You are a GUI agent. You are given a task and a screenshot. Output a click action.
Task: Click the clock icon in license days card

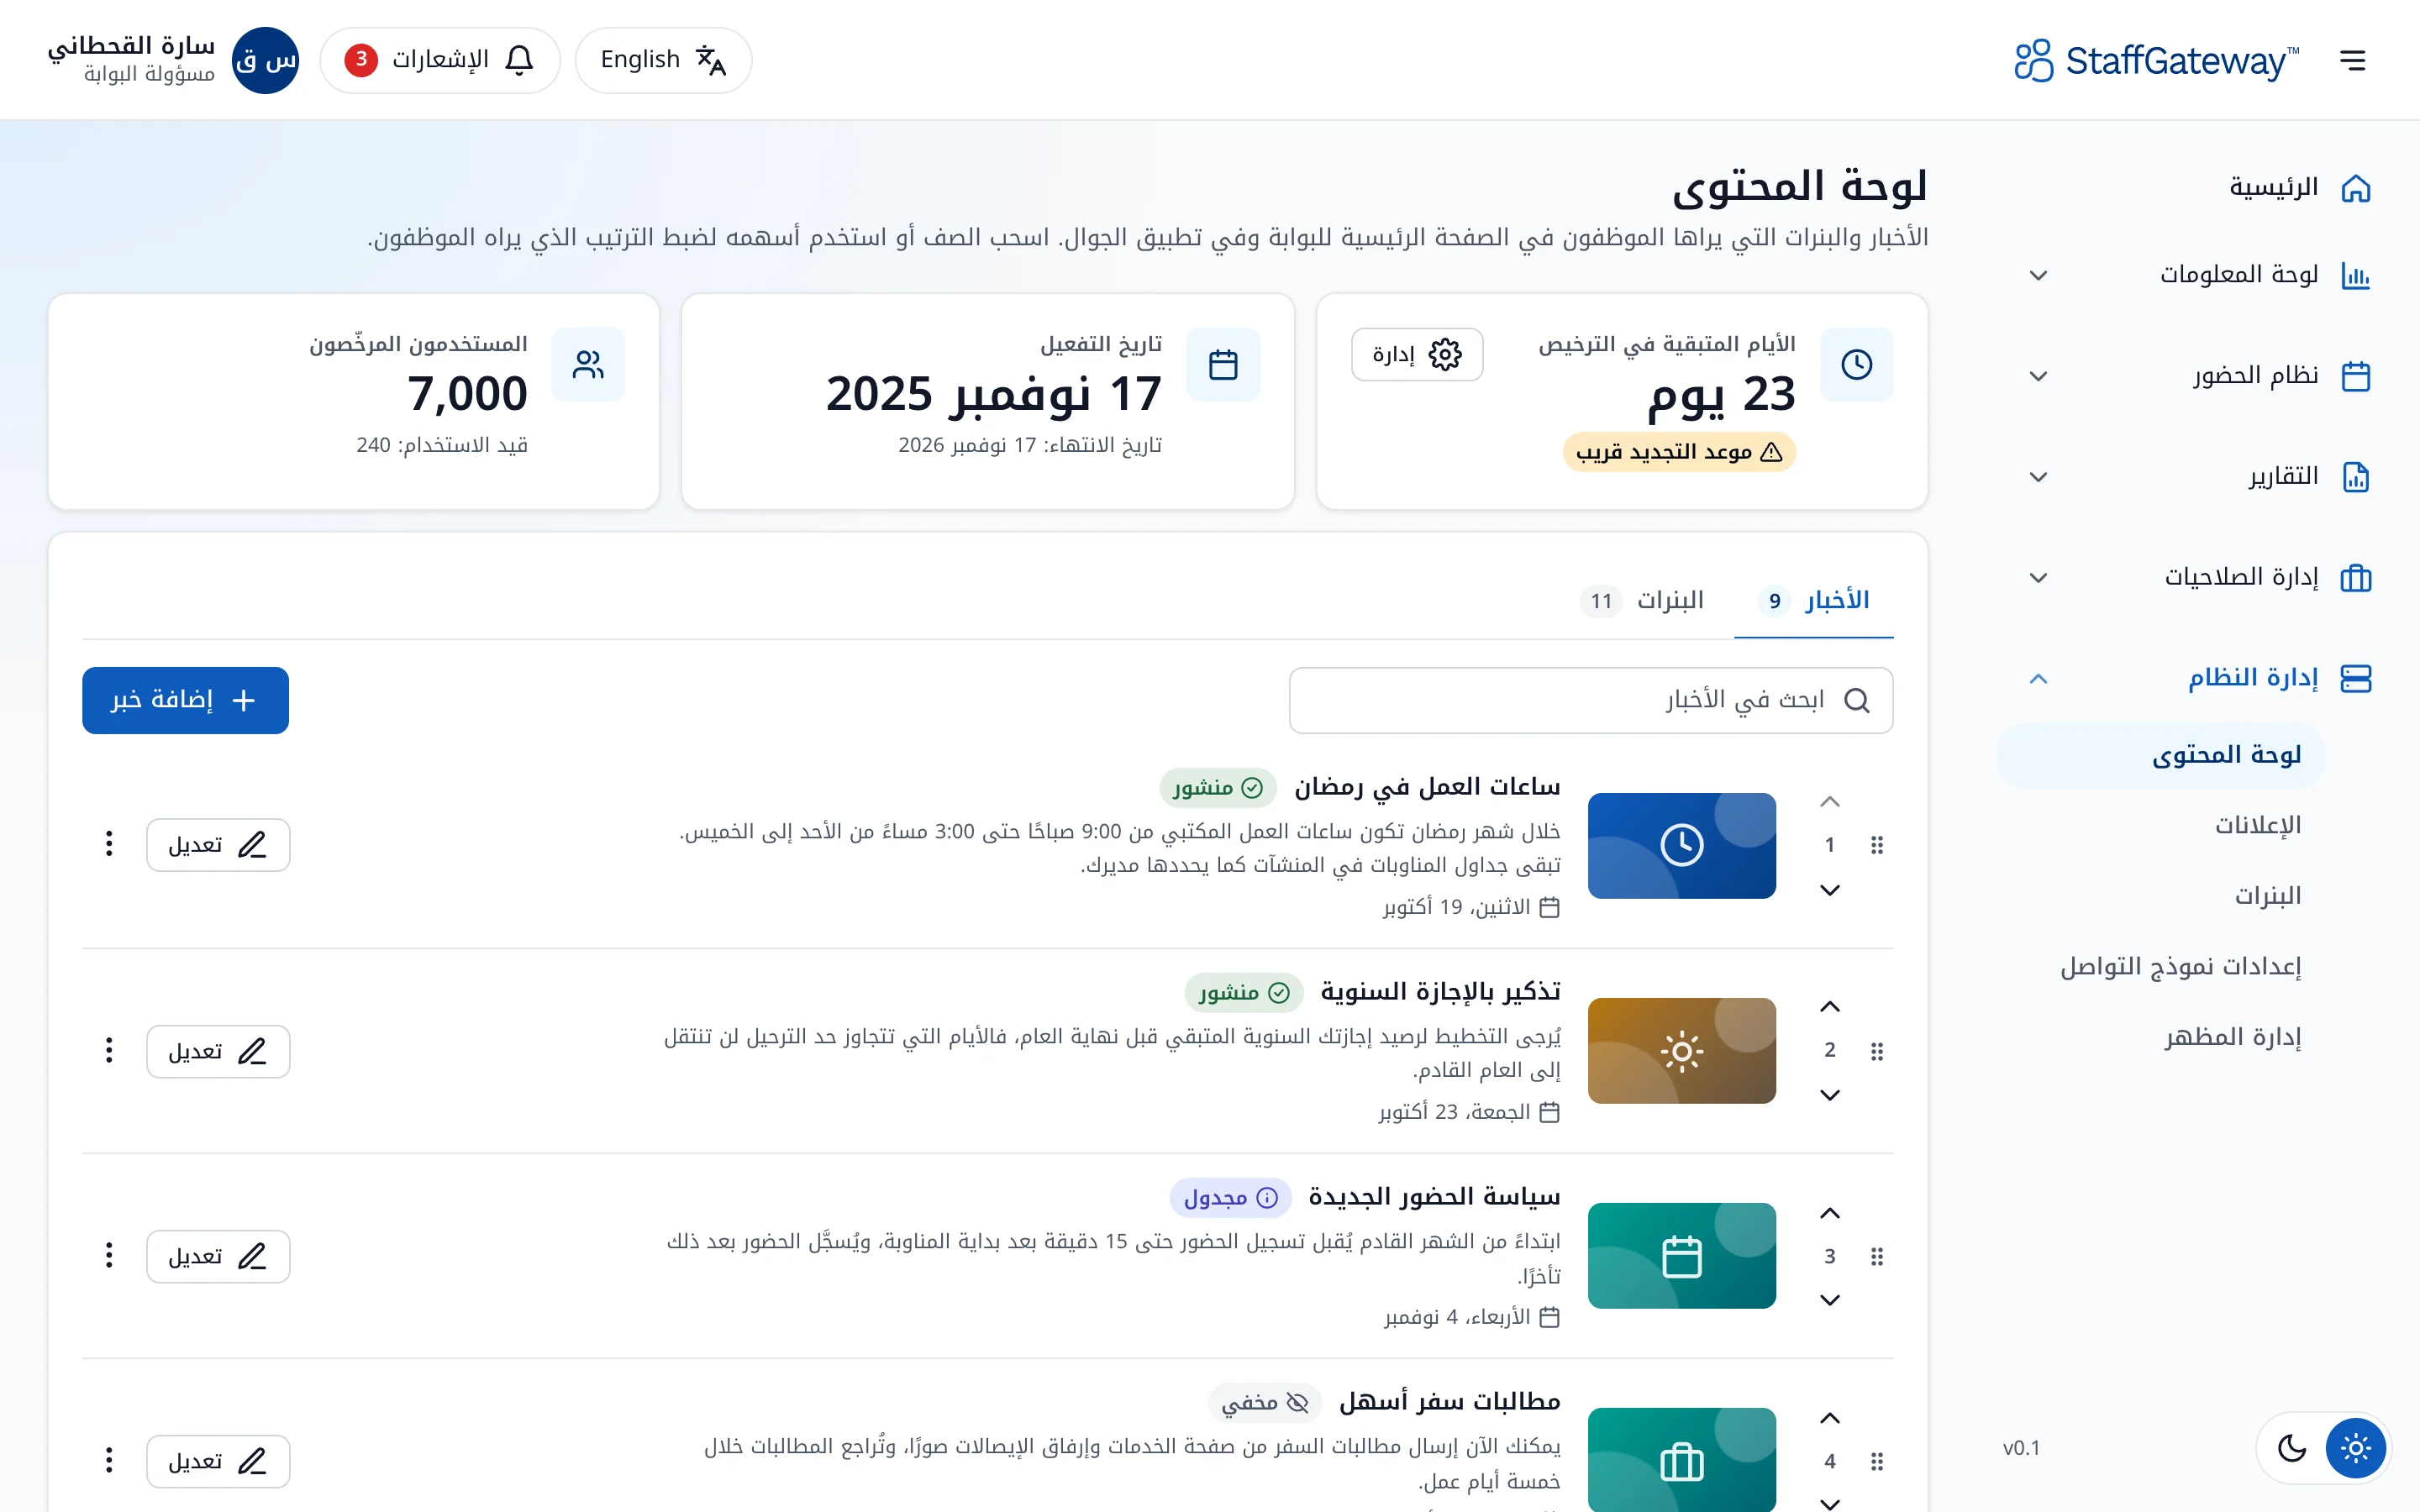point(1856,364)
